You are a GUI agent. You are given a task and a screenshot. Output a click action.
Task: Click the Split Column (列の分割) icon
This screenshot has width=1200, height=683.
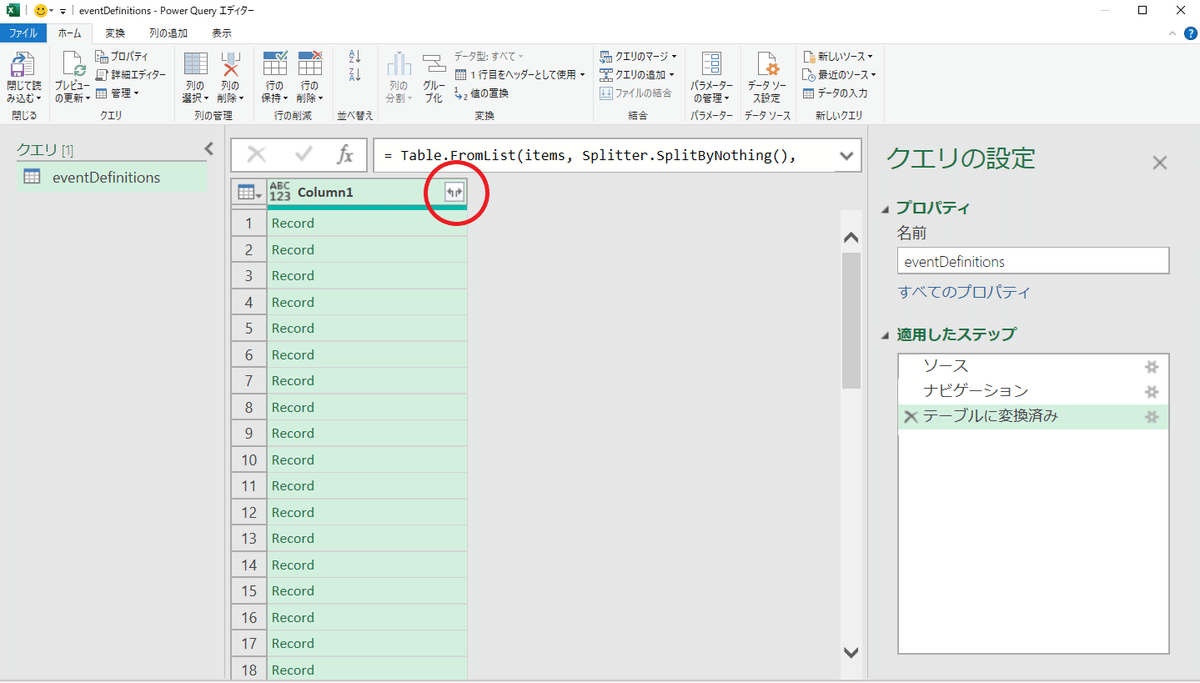(399, 65)
